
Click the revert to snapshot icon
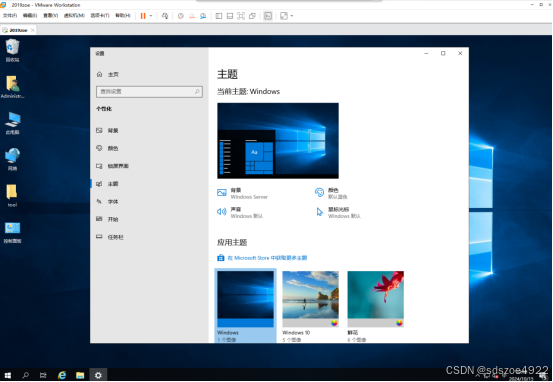(192, 16)
